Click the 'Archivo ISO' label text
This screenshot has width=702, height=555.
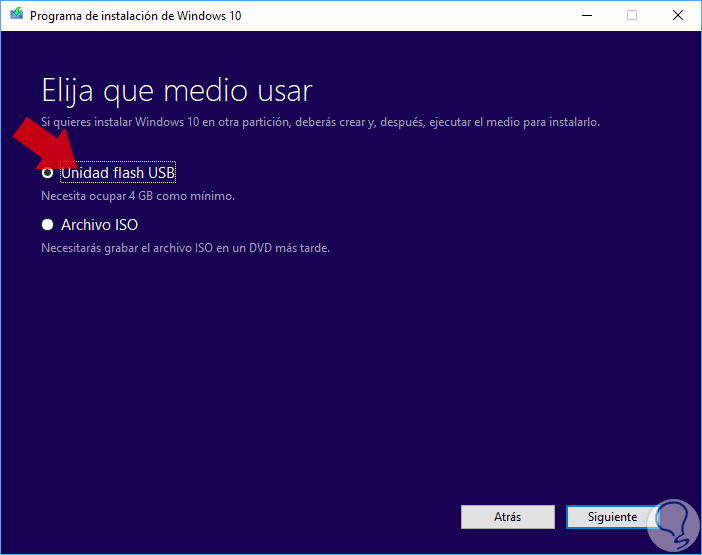pyautogui.click(x=99, y=225)
